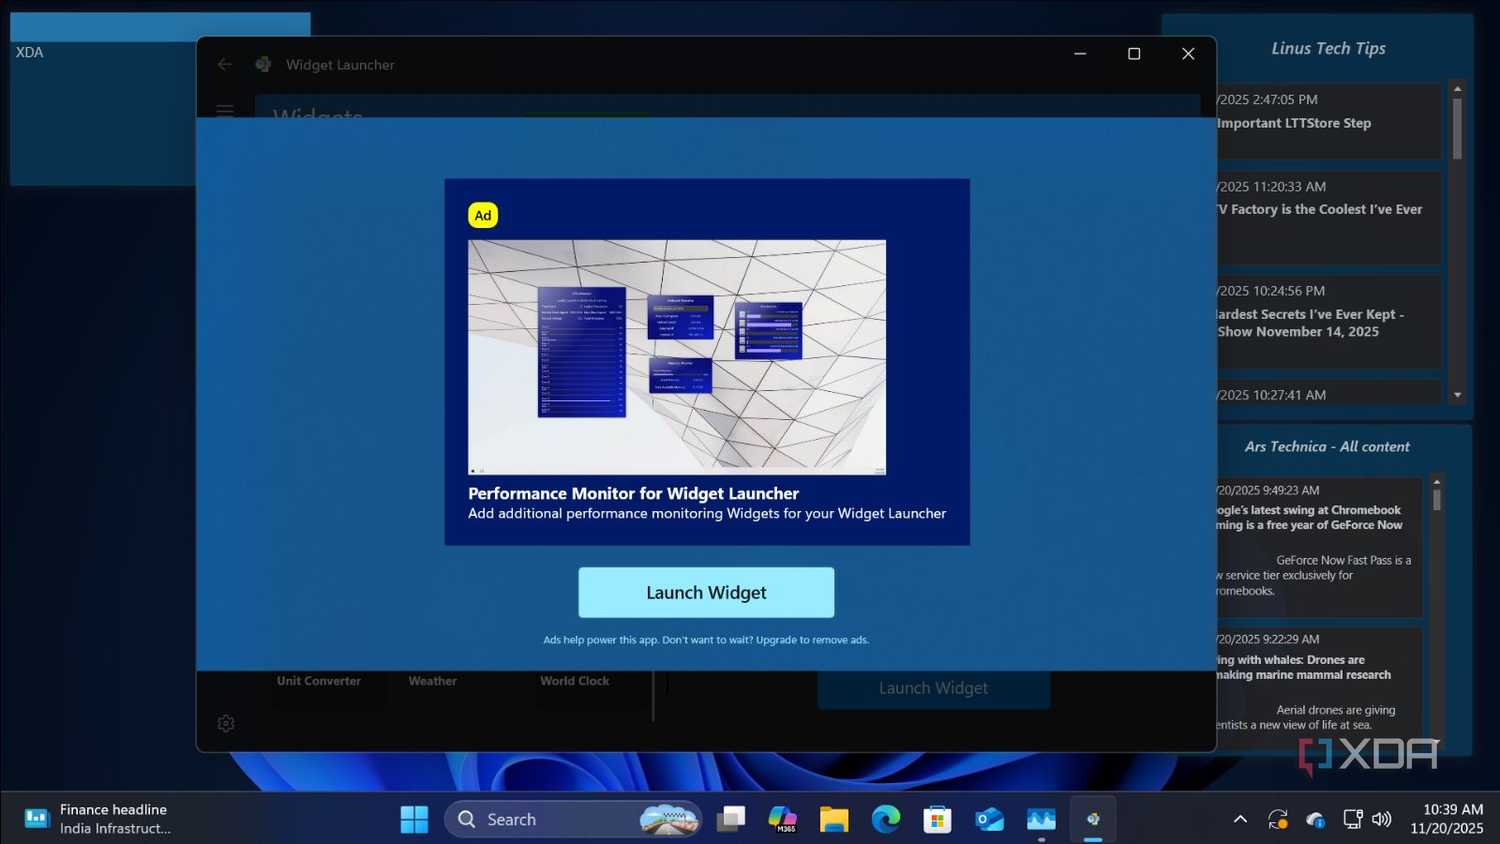The height and width of the screenshot is (844, 1500).
Task: Click the yellow Ad badge
Action: click(x=483, y=215)
